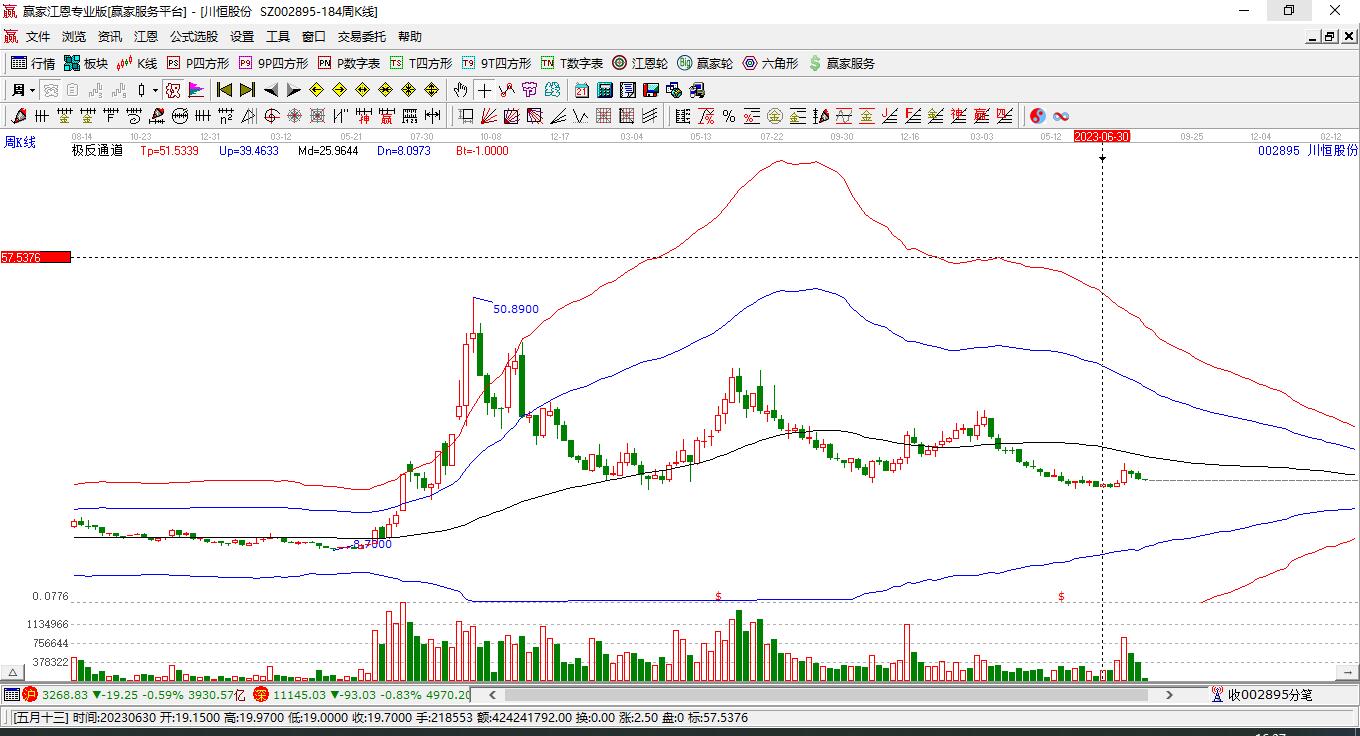Open the calculator tool
The height and width of the screenshot is (736, 1360).
(x=604, y=90)
